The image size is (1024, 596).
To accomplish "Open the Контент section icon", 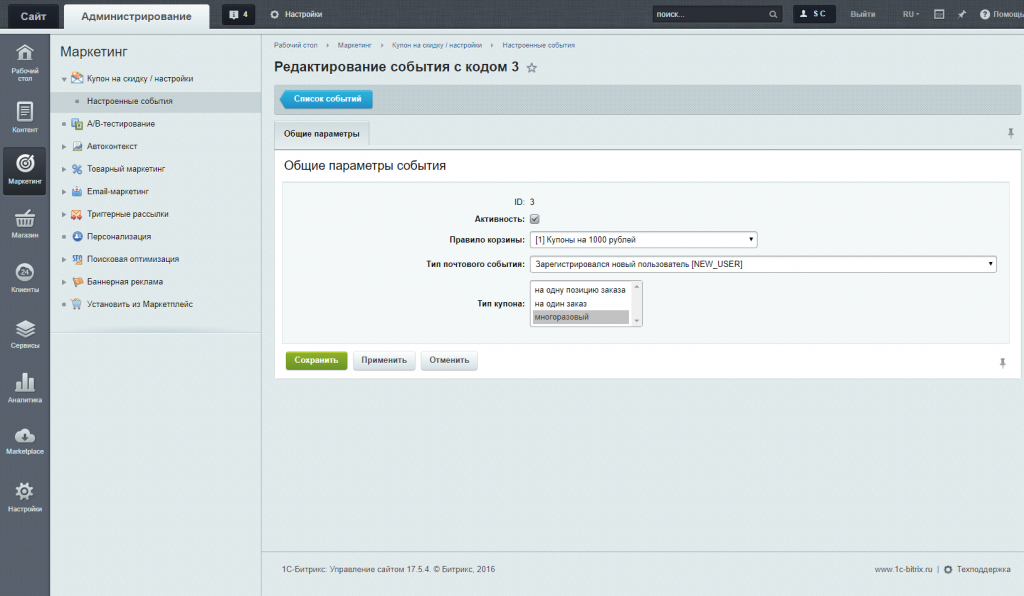I will coord(25,117).
